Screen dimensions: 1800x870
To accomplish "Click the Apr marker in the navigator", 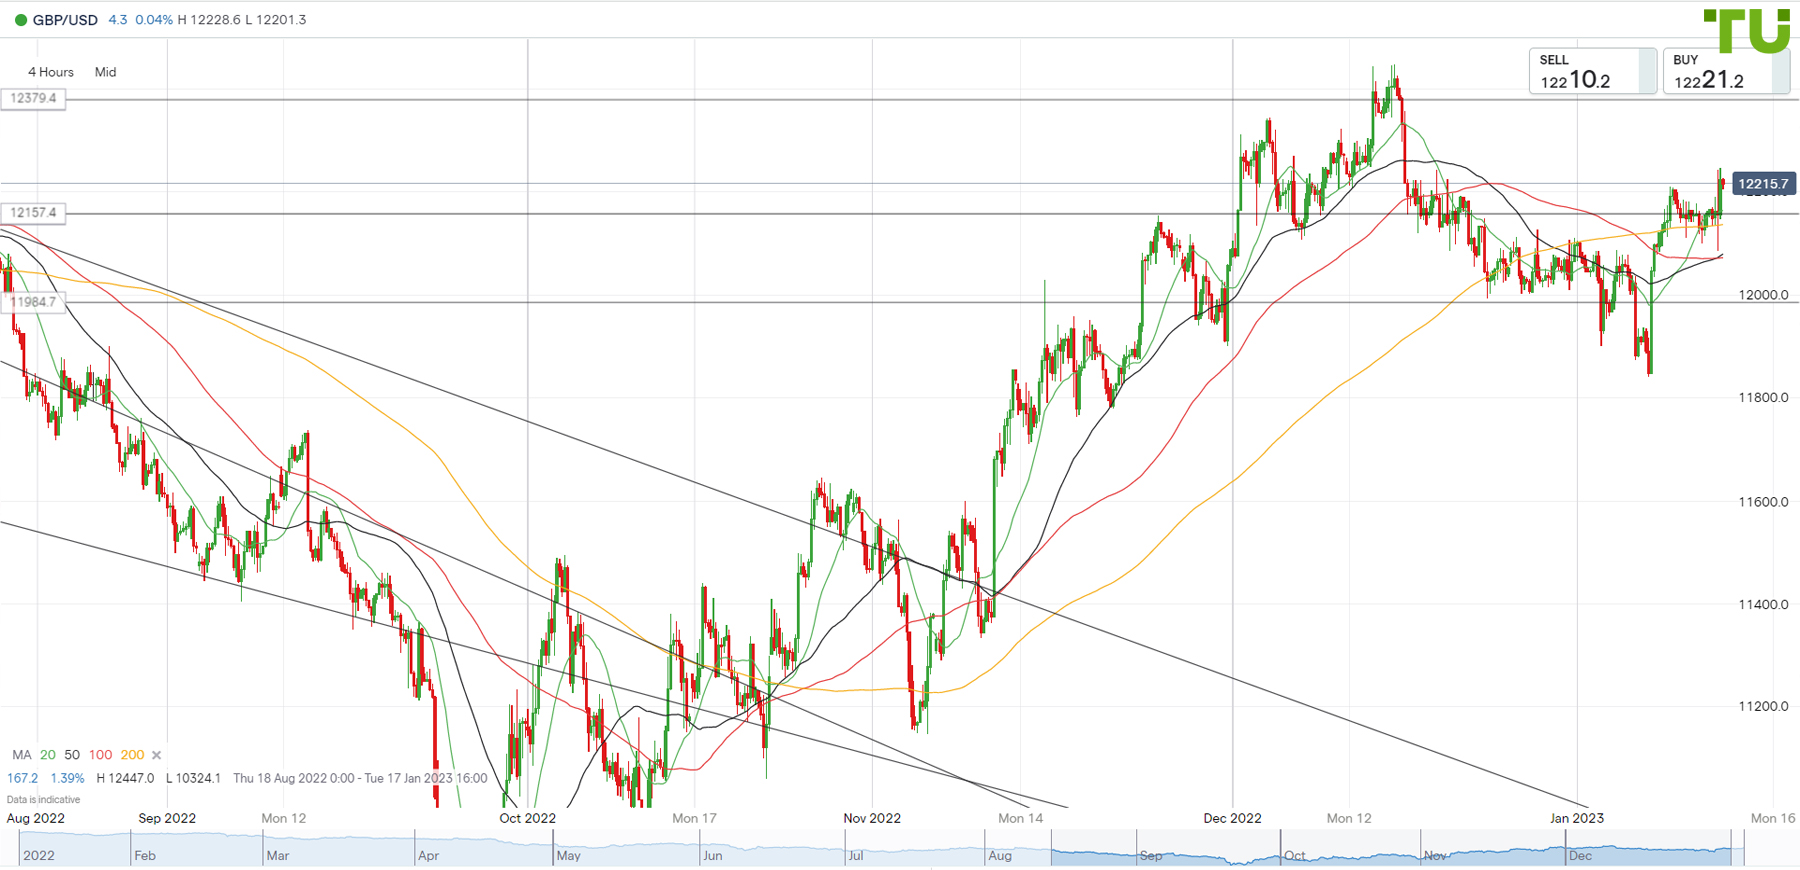I will coord(429,856).
